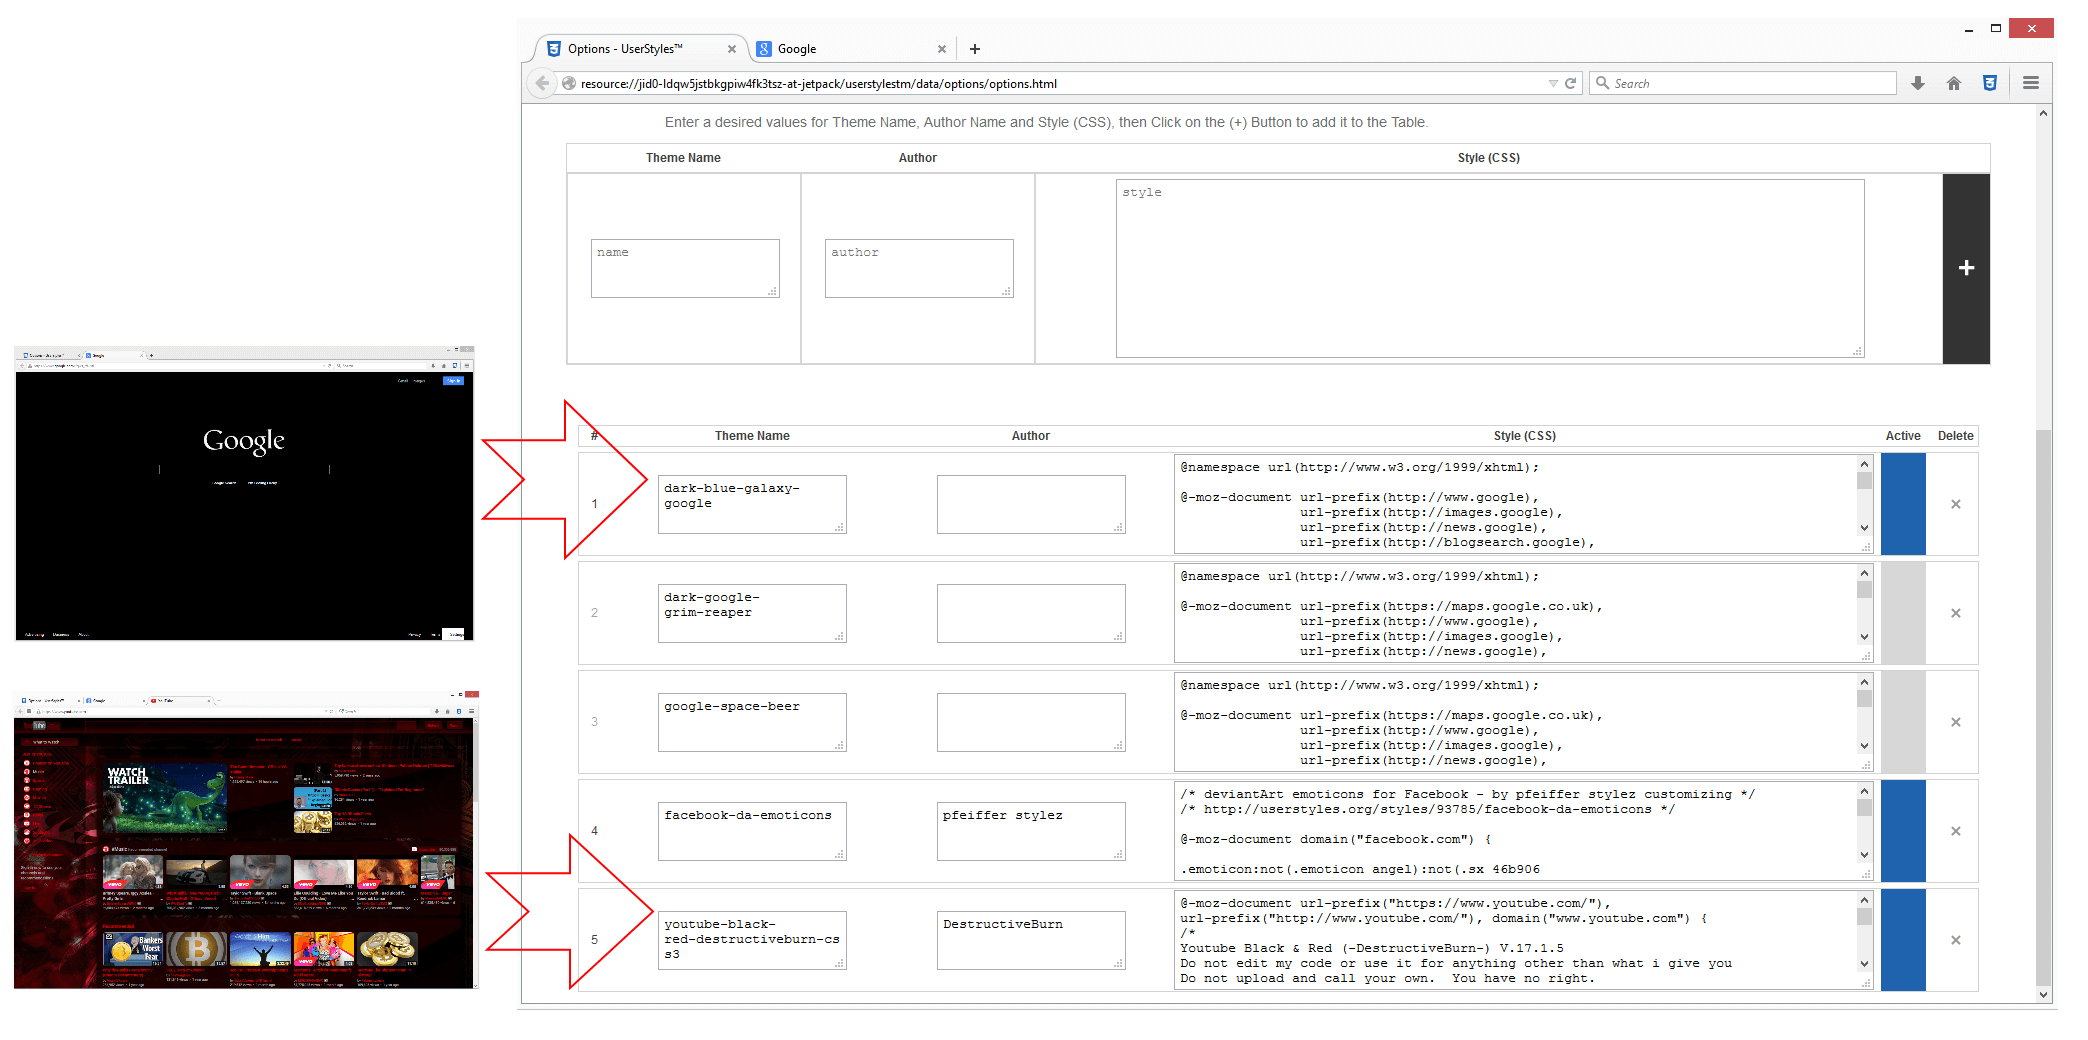Toggle active state of dark-google-grim-reaper
Viewport: 2088px width, 1040px height.
tap(1903, 613)
